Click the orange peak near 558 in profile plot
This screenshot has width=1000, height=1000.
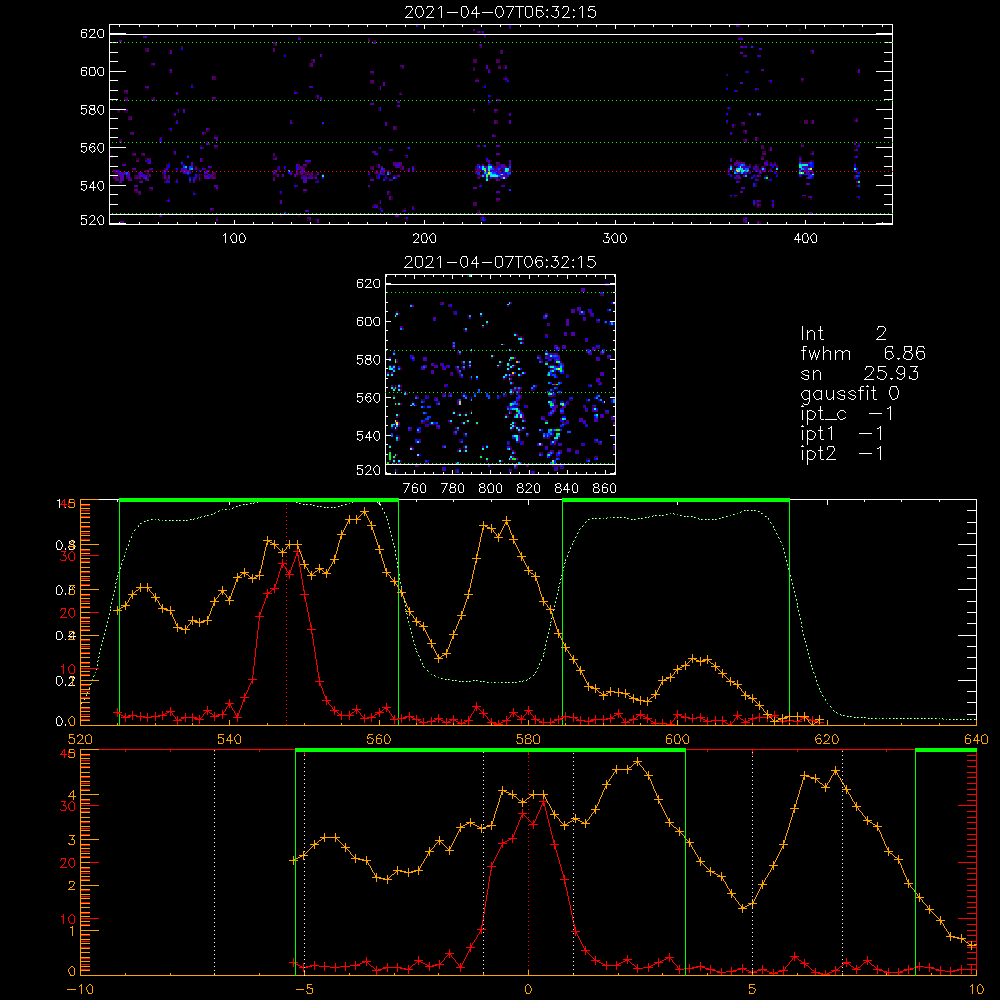[x=364, y=511]
